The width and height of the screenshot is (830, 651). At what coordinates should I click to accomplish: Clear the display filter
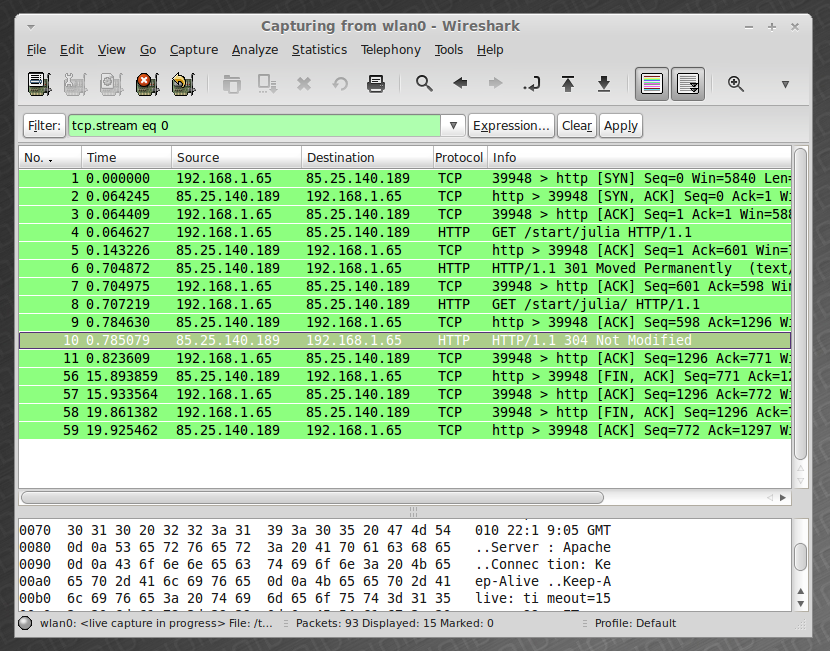[576, 125]
